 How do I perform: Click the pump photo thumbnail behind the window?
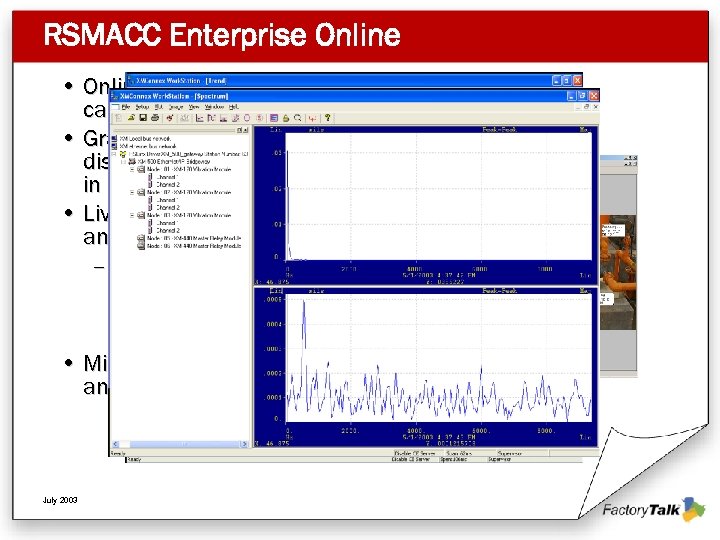pos(619,272)
